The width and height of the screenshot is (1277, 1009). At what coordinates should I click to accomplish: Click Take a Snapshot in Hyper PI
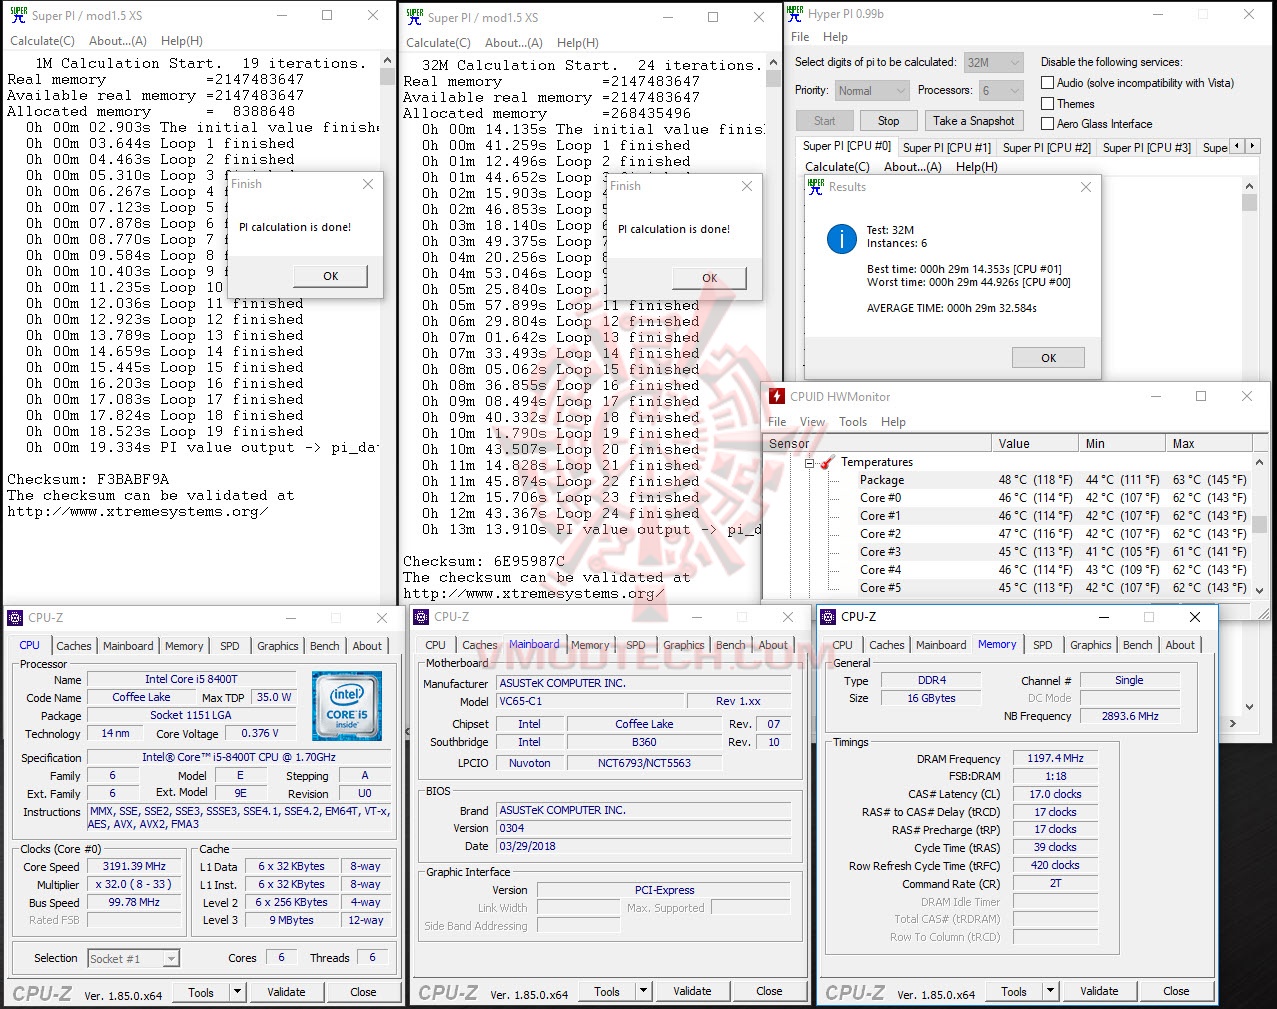point(973,121)
